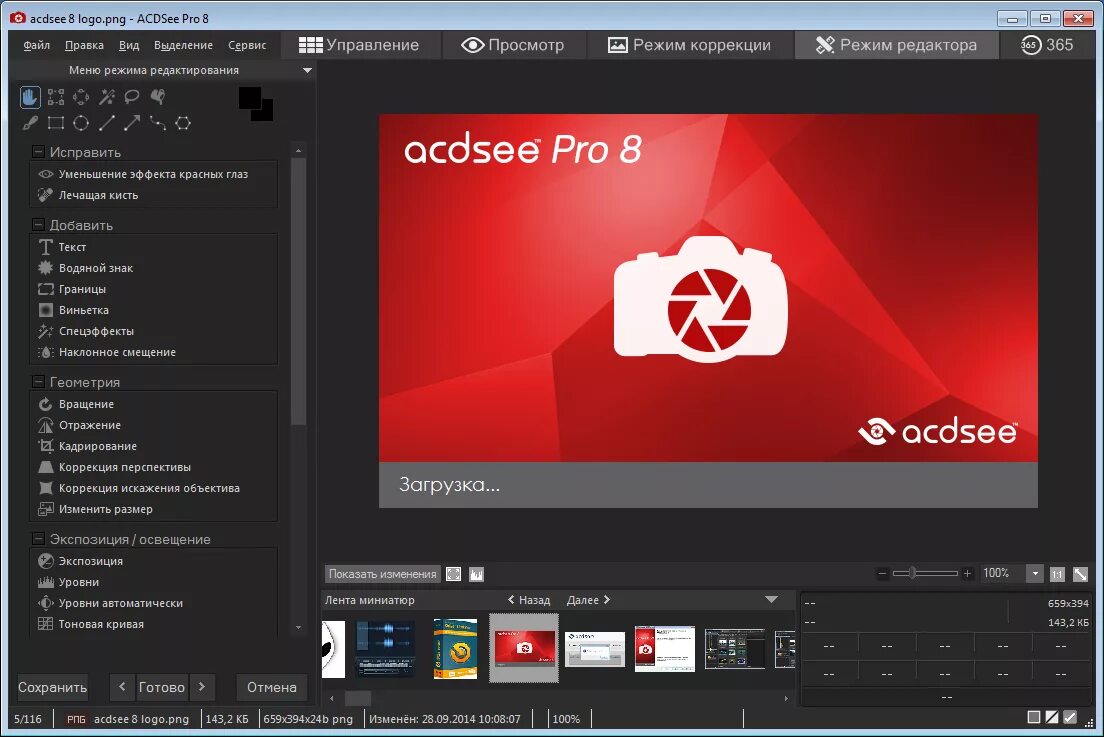Image resolution: width=1104 pixels, height=737 pixels.
Task: Go to previous image beside Готово
Action: 123,686
